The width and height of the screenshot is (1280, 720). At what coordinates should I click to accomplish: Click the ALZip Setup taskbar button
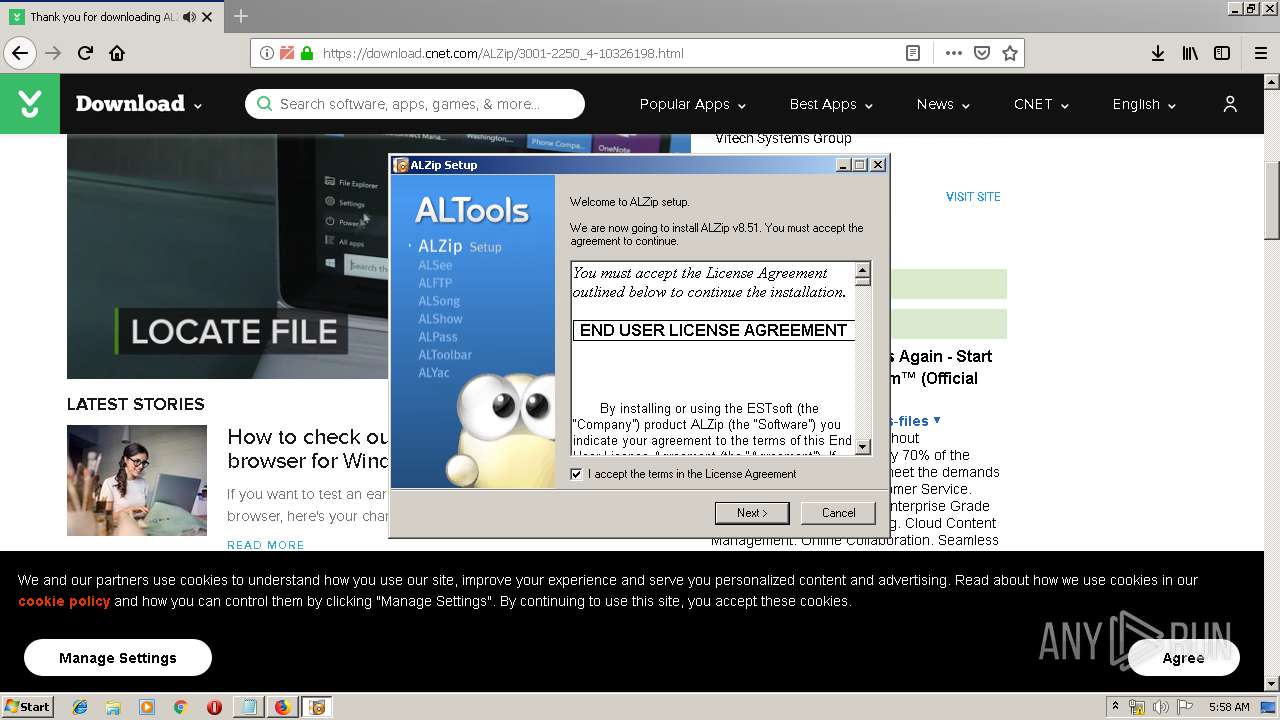pos(317,707)
